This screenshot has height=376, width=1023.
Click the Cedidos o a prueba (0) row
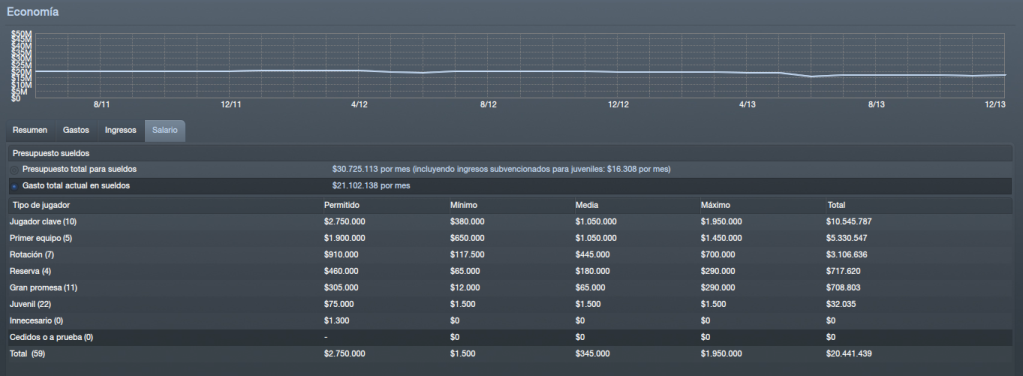click(510, 337)
